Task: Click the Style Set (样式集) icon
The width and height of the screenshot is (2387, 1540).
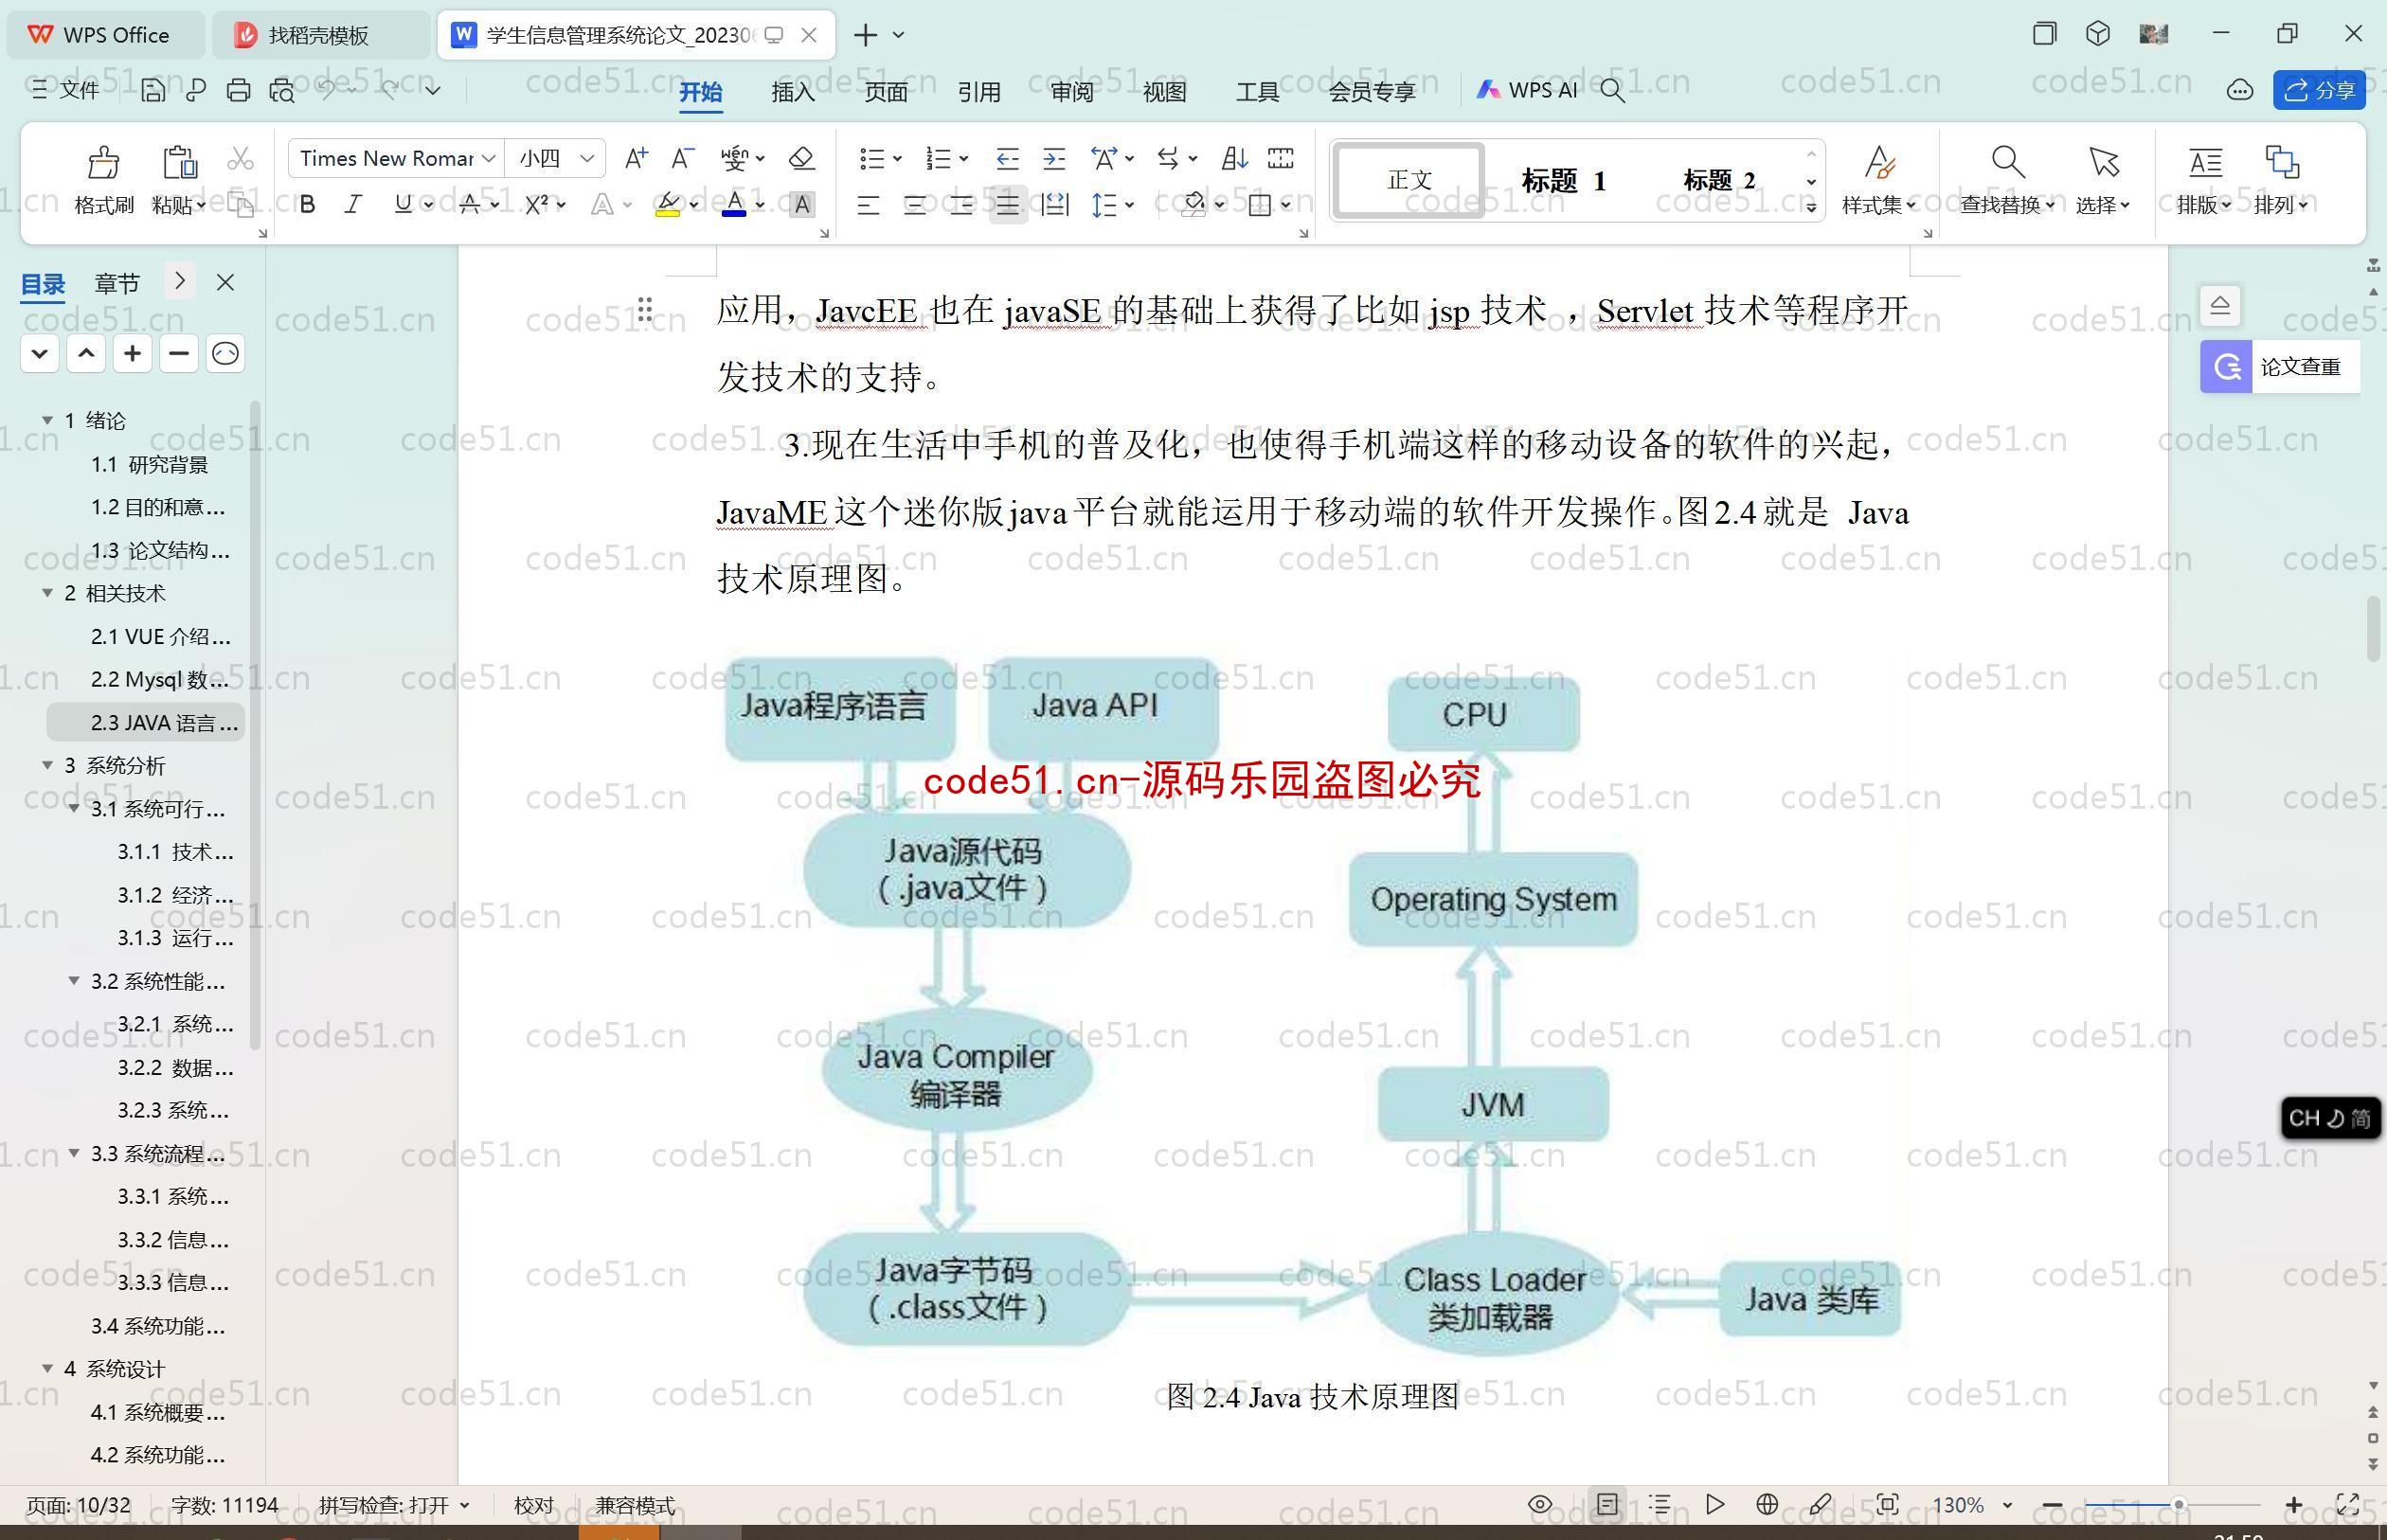Action: 1879,162
